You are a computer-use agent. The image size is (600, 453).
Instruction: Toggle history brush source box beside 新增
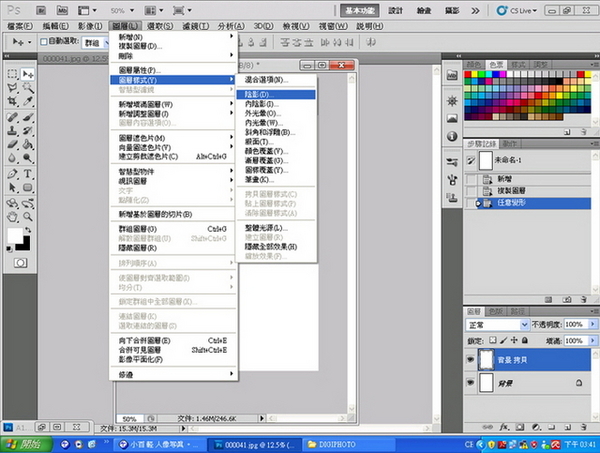pos(471,179)
